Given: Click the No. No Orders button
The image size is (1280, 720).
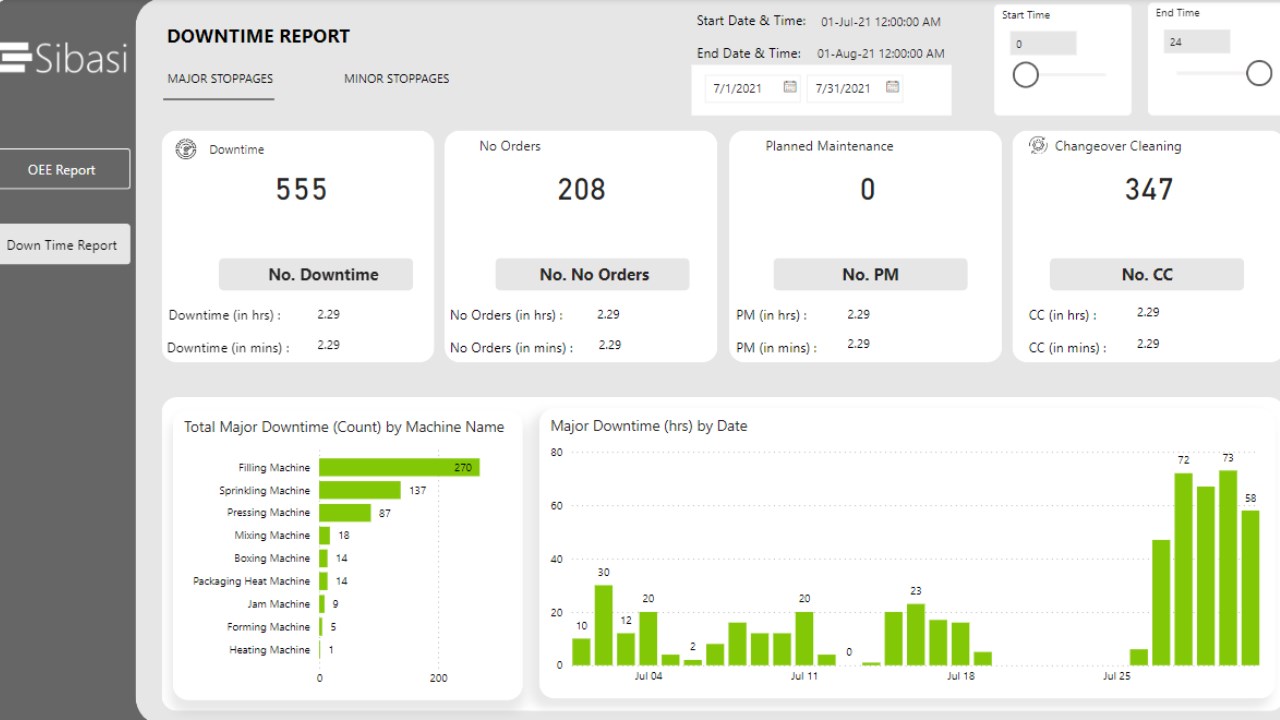Looking at the screenshot, I should click(593, 274).
